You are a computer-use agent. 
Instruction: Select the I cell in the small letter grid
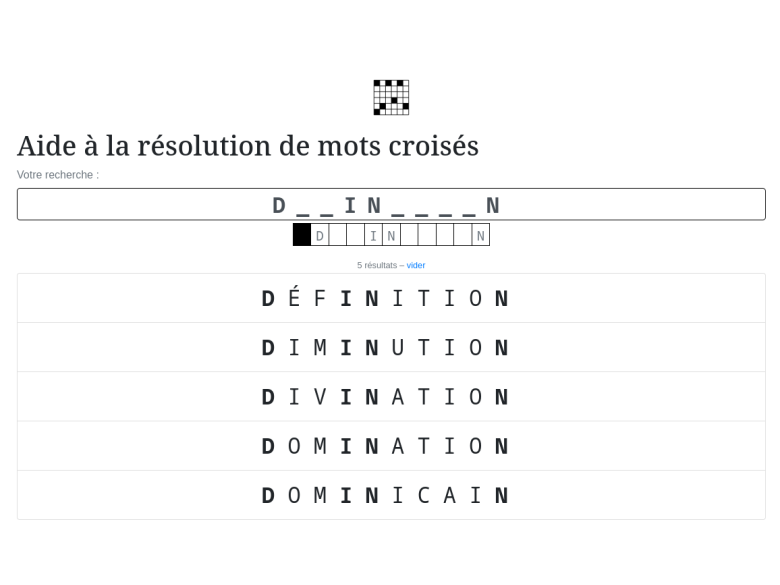[373, 235]
